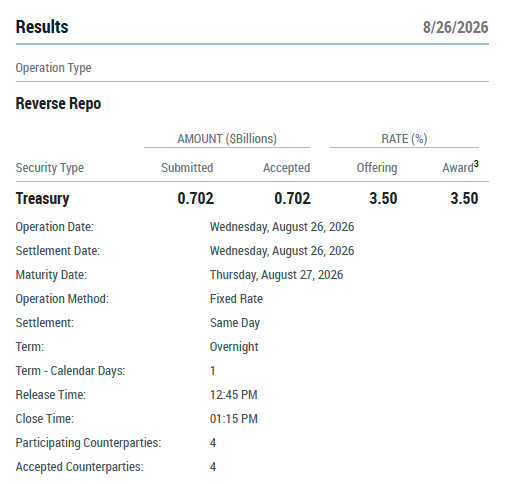Click the 8/26/2026 date label
Viewport: 506px width, 484px height.
(455, 27)
